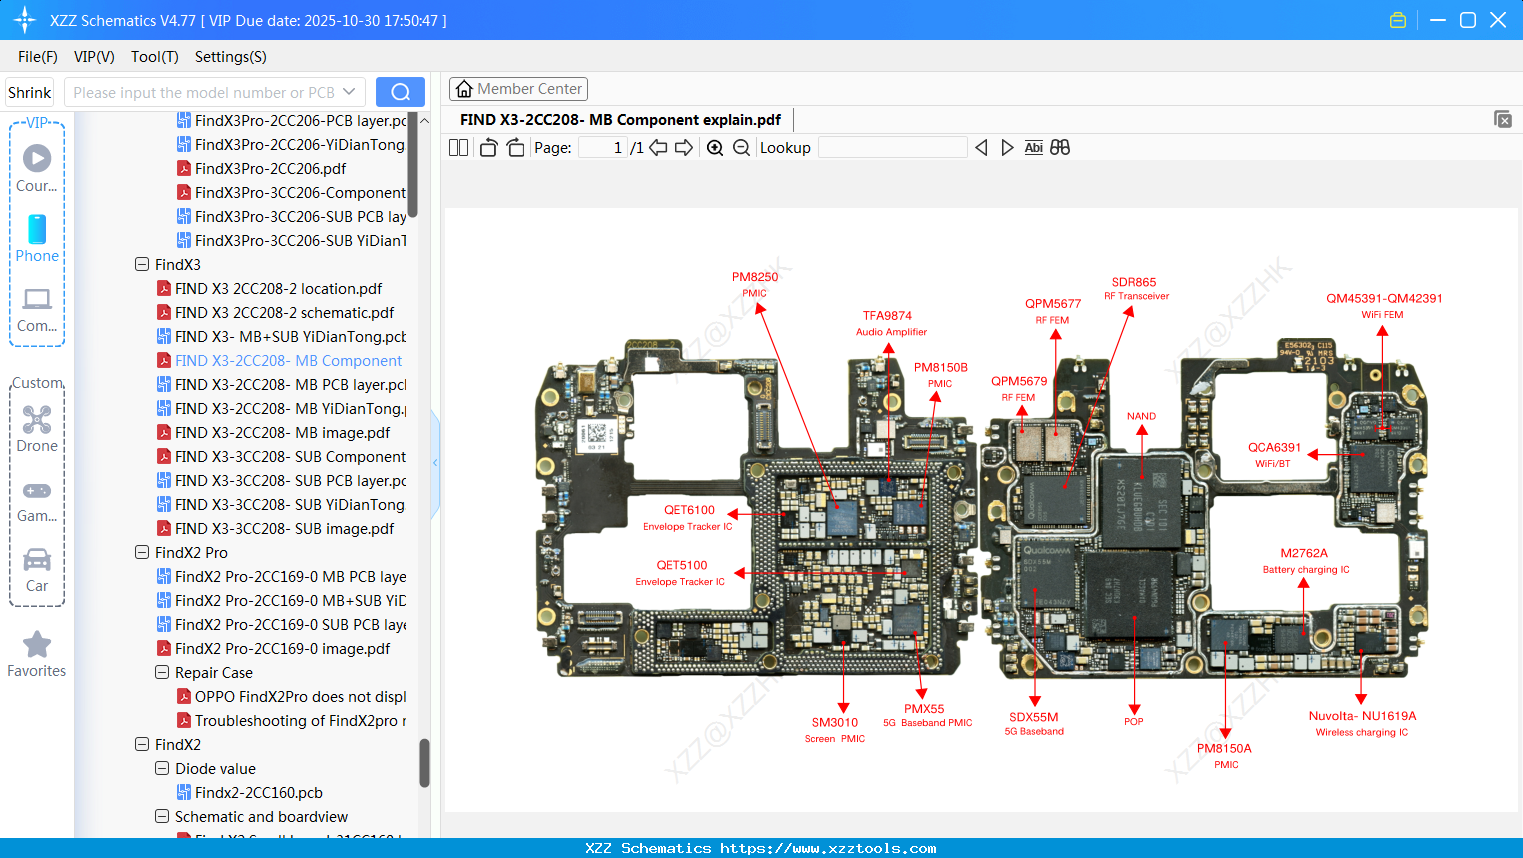The height and width of the screenshot is (858, 1523).
Task: Open the File menu
Action: coord(36,57)
